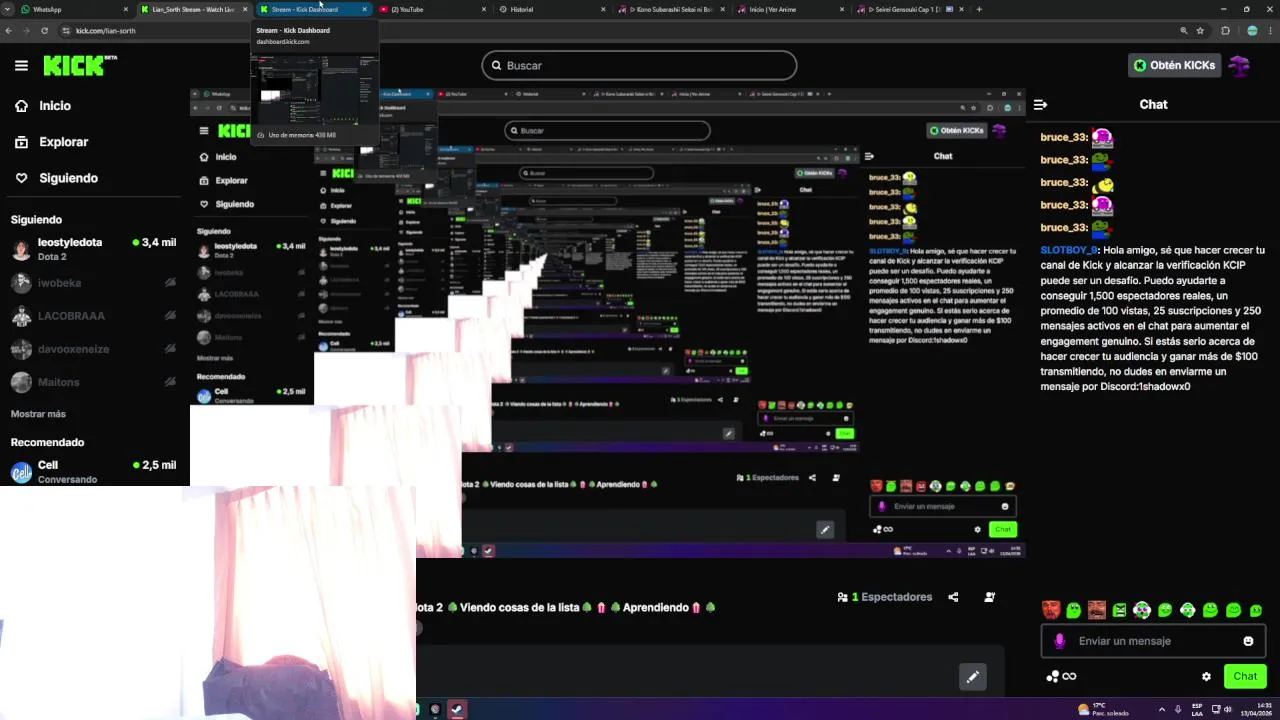The image size is (1280, 720).
Task: Click SLOTBOY_8 username in chat
Action: (1069, 251)
